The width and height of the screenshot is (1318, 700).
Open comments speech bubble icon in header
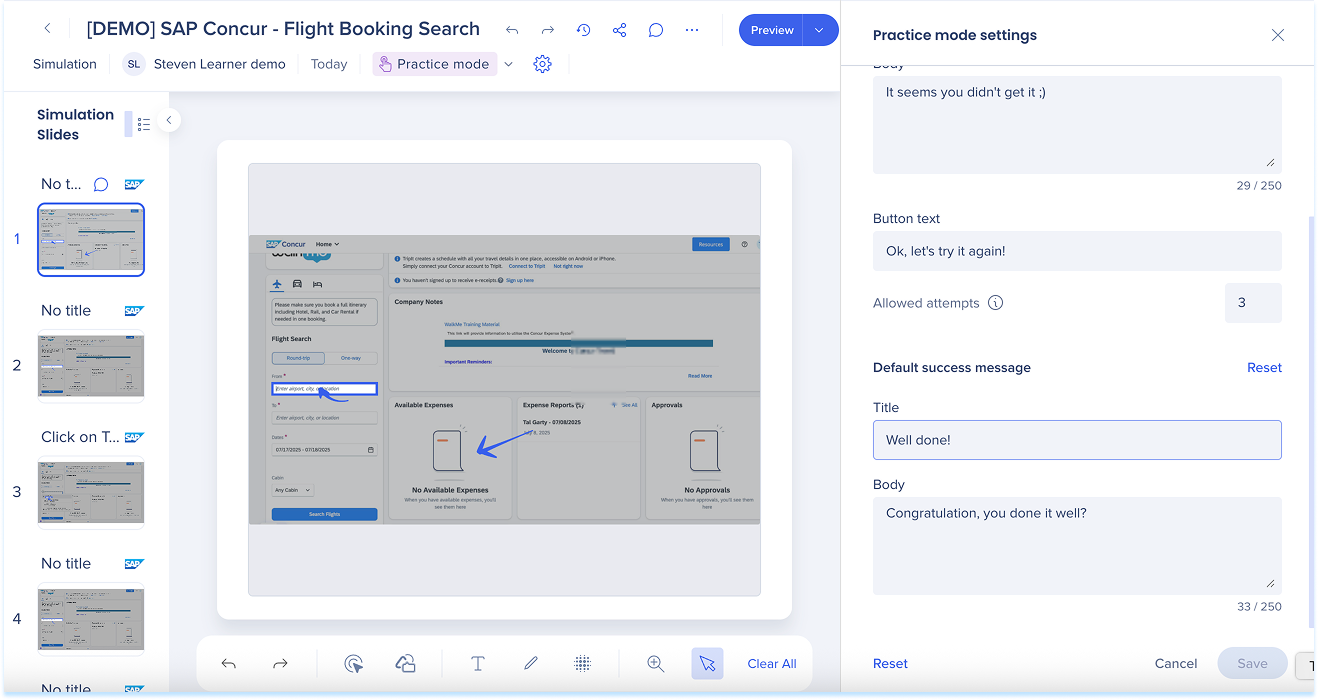point(656,30)
